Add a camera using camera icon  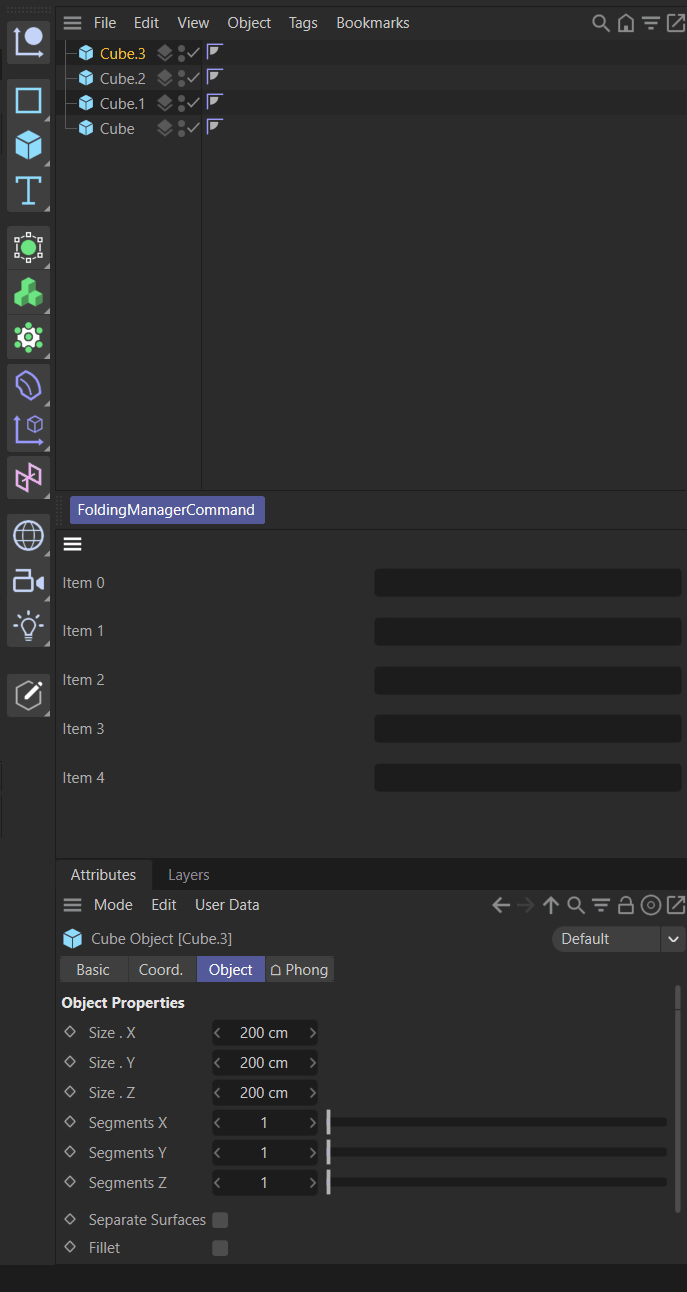[x=28, y=581]
